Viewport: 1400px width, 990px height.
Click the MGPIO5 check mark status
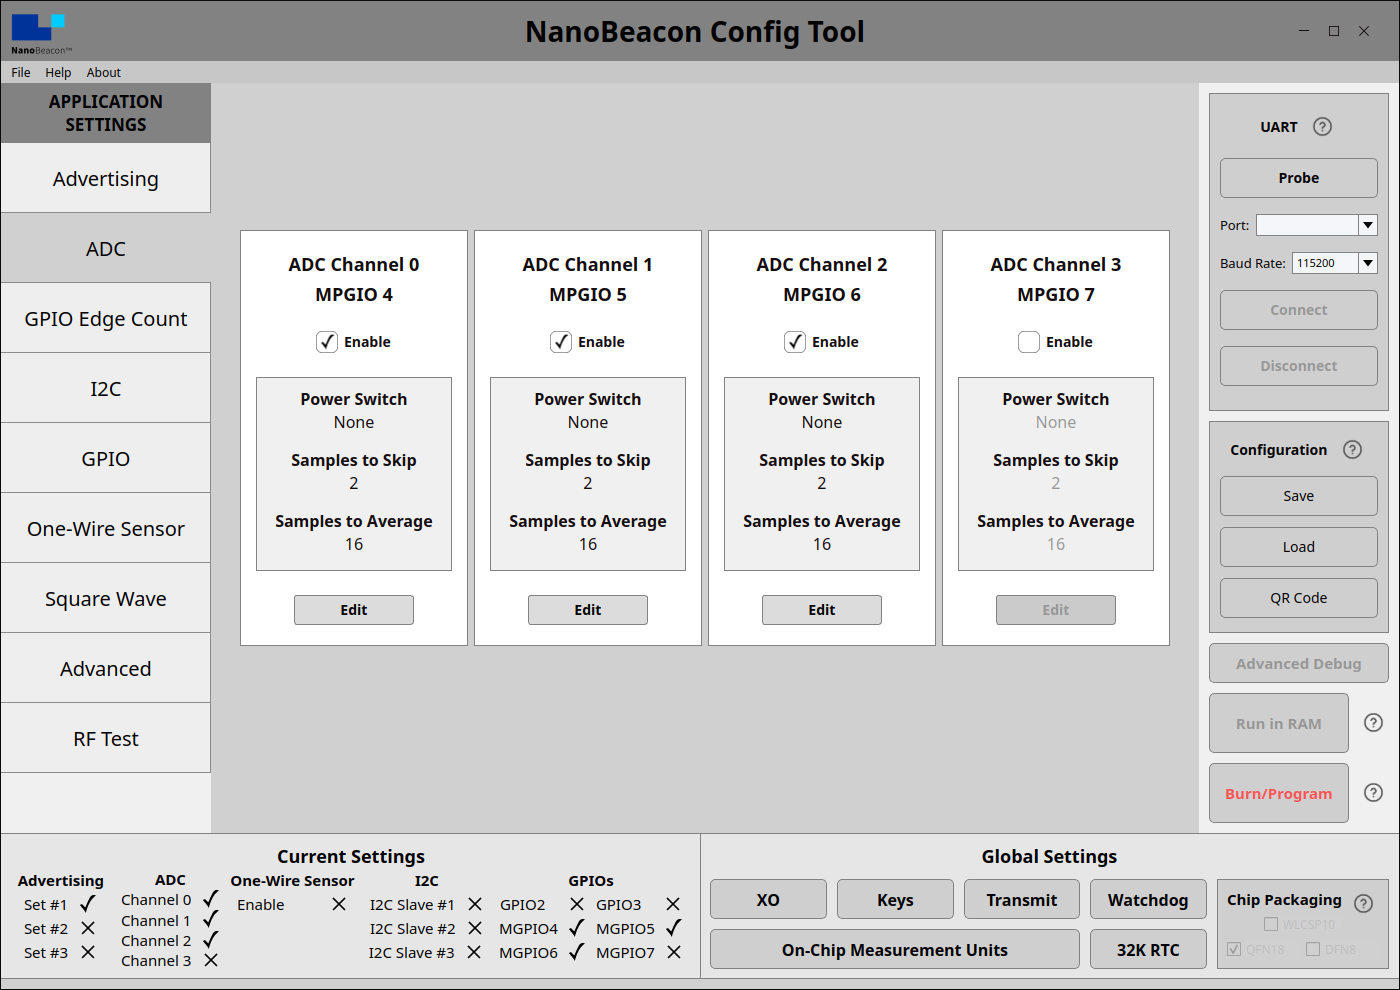tap(673, 928)
